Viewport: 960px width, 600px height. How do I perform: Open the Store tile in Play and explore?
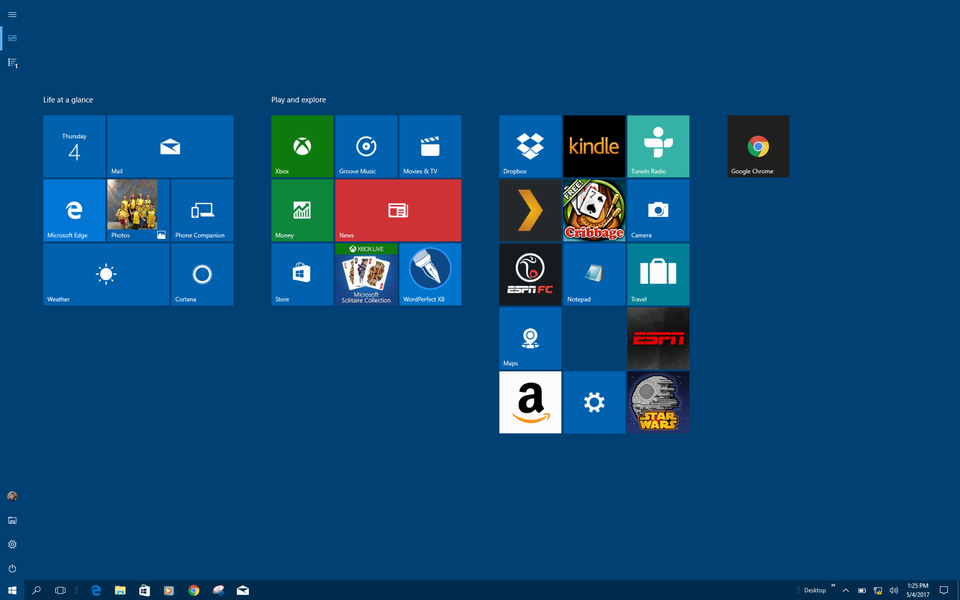tap(302, 274)
